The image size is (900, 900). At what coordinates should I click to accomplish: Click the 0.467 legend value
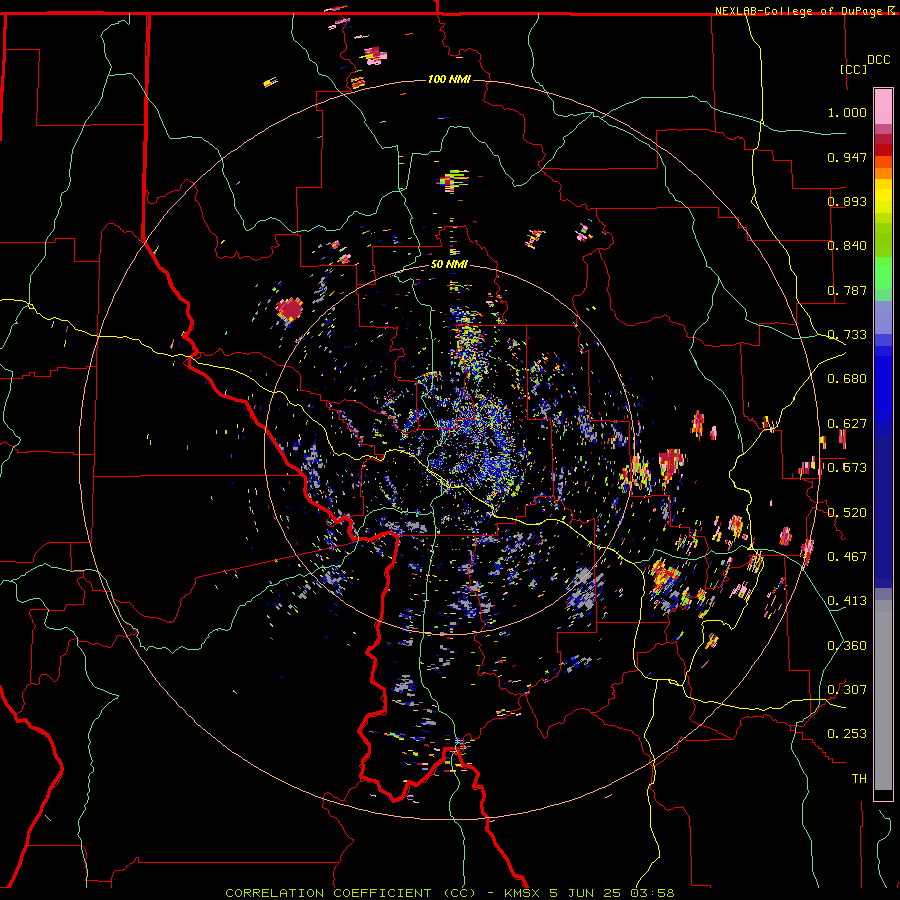pyautogui.click(x=847, y=557)
